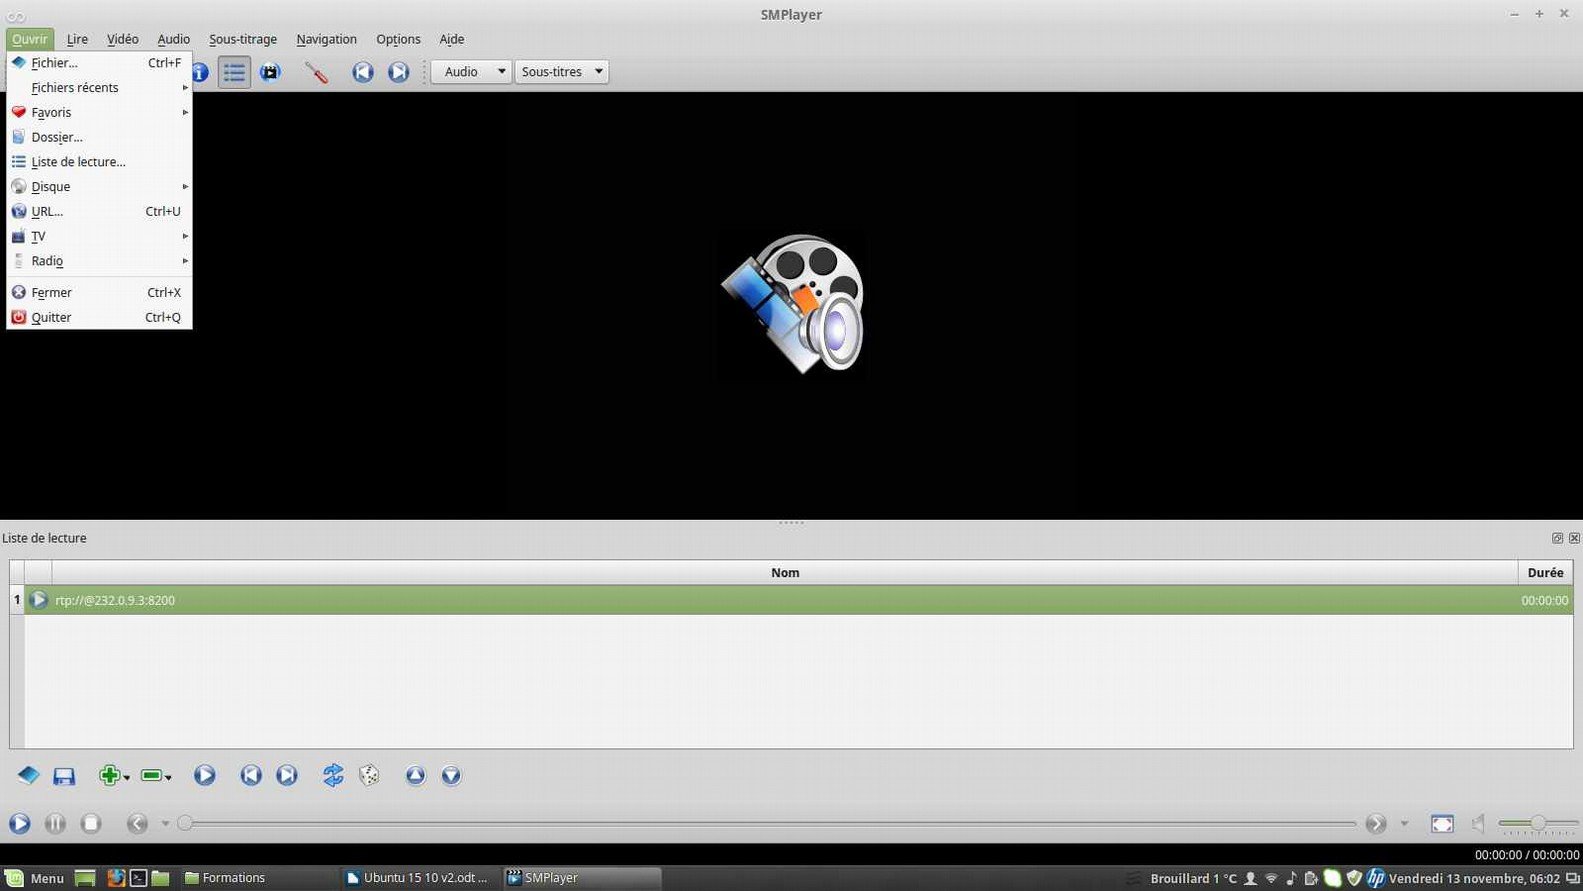Move the playlist item up with up arrow
The height and width of the screenshot is (891, 1583).
click(x=415, y=776)
